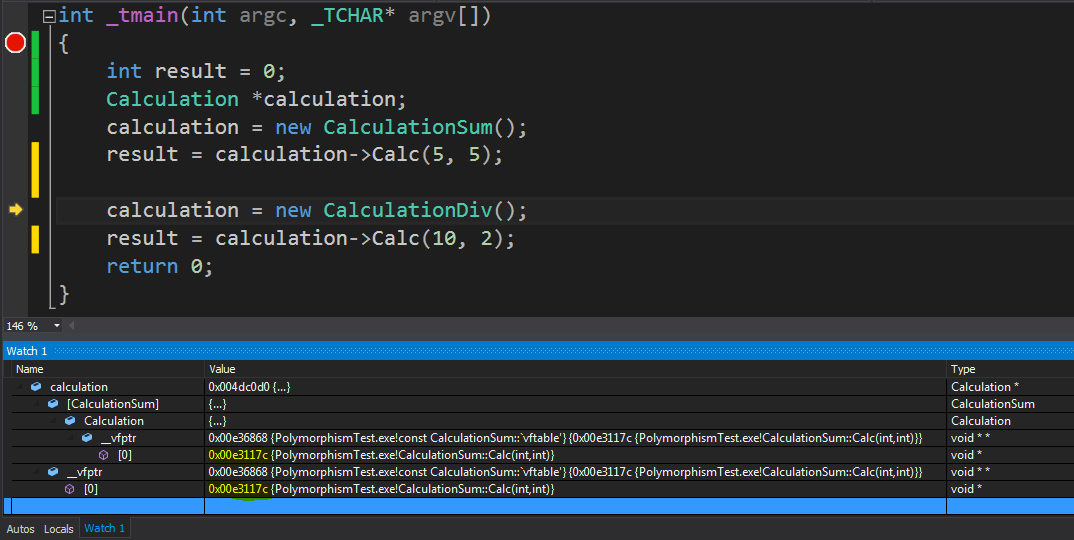Image resolution: width=1074 pixels, height=540 pixels.
Task: Click the purple cube icon of the last [0] row
Action: pos(69,489)
